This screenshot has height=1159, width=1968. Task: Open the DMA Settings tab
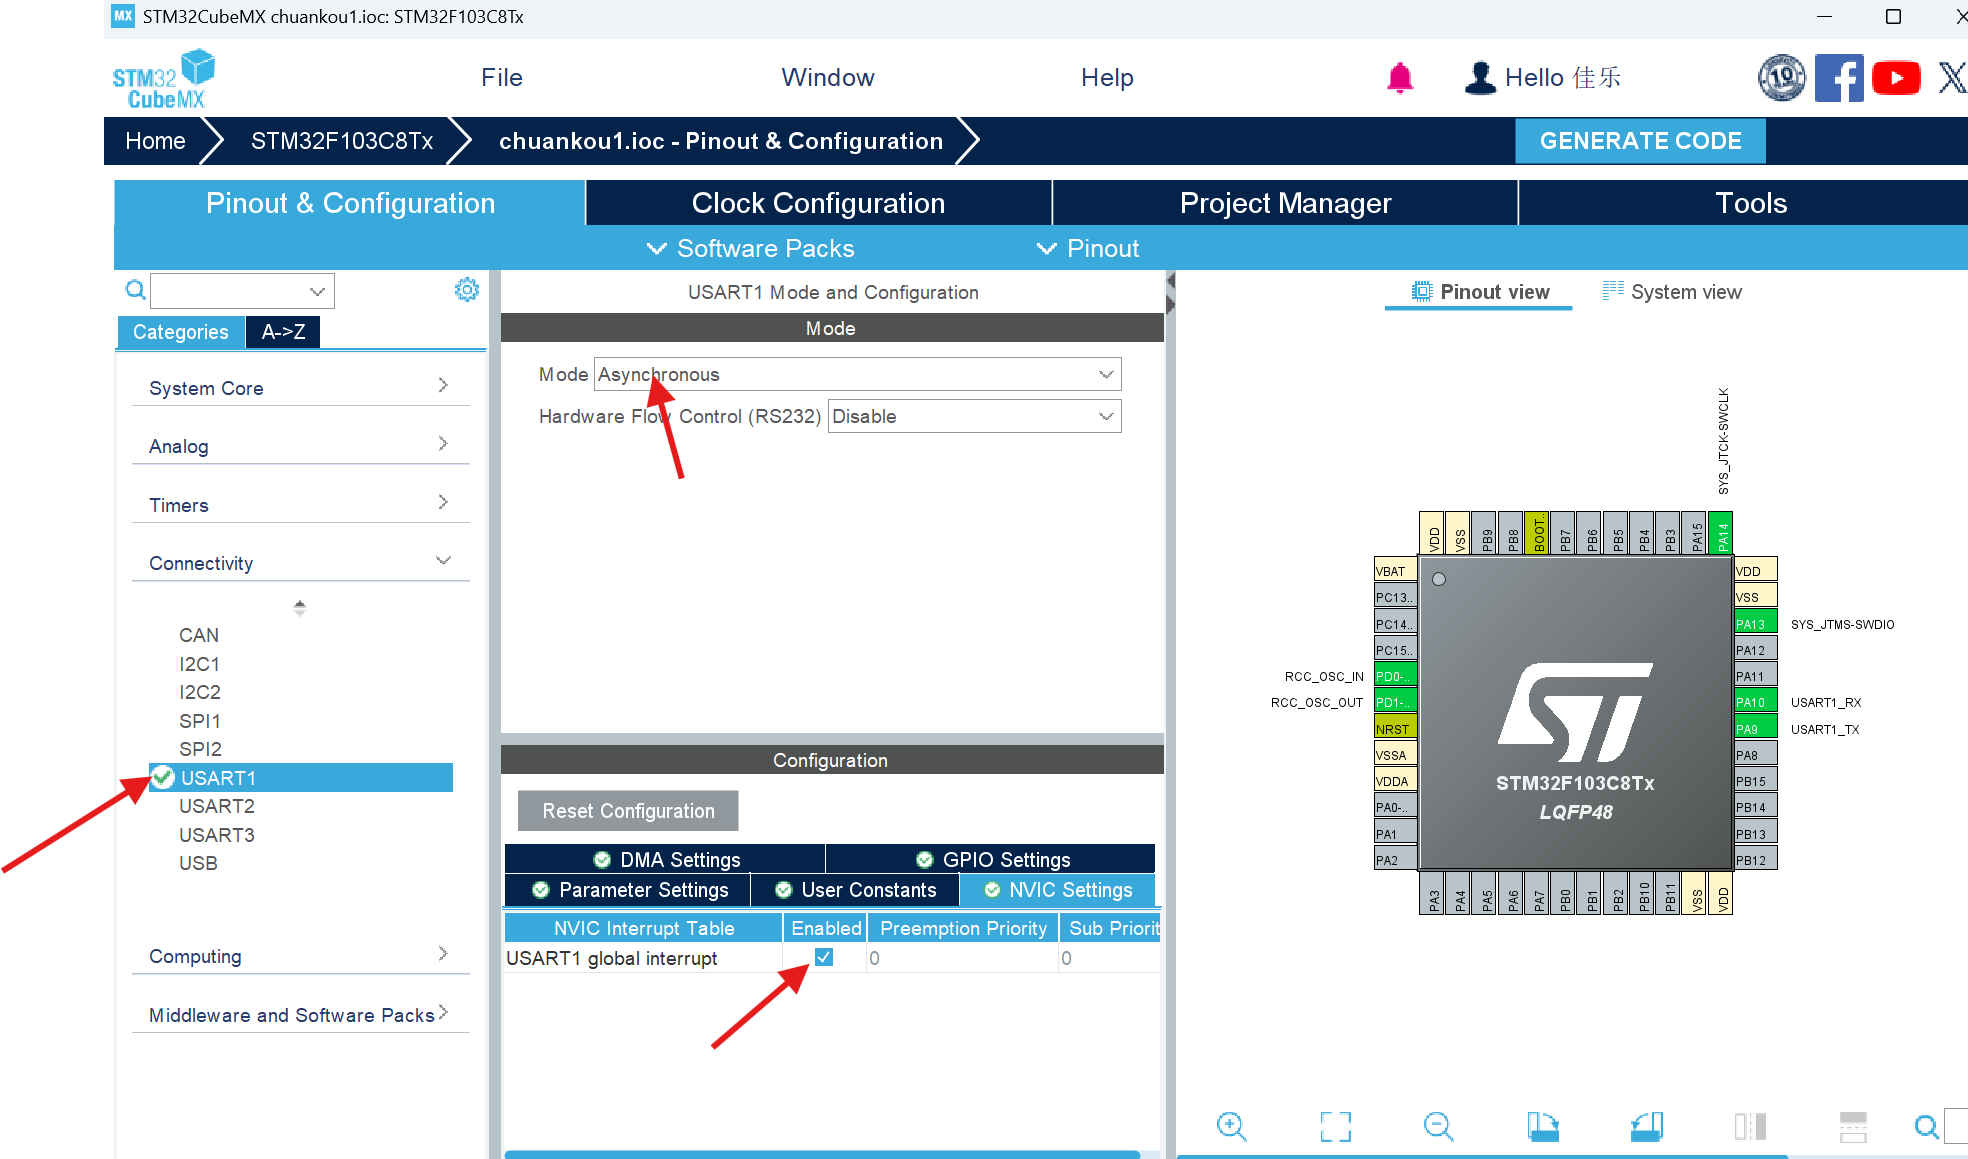665,859
